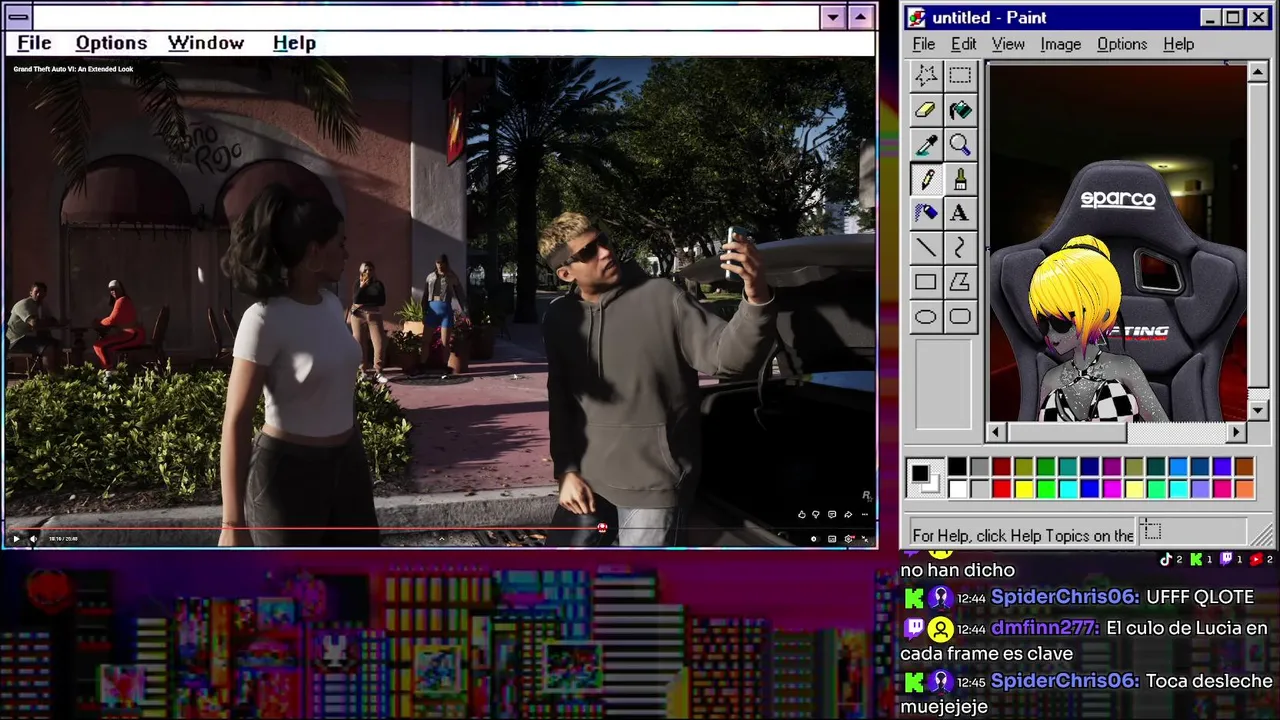Toggle the video autoplay switch

tap(814, 539)
